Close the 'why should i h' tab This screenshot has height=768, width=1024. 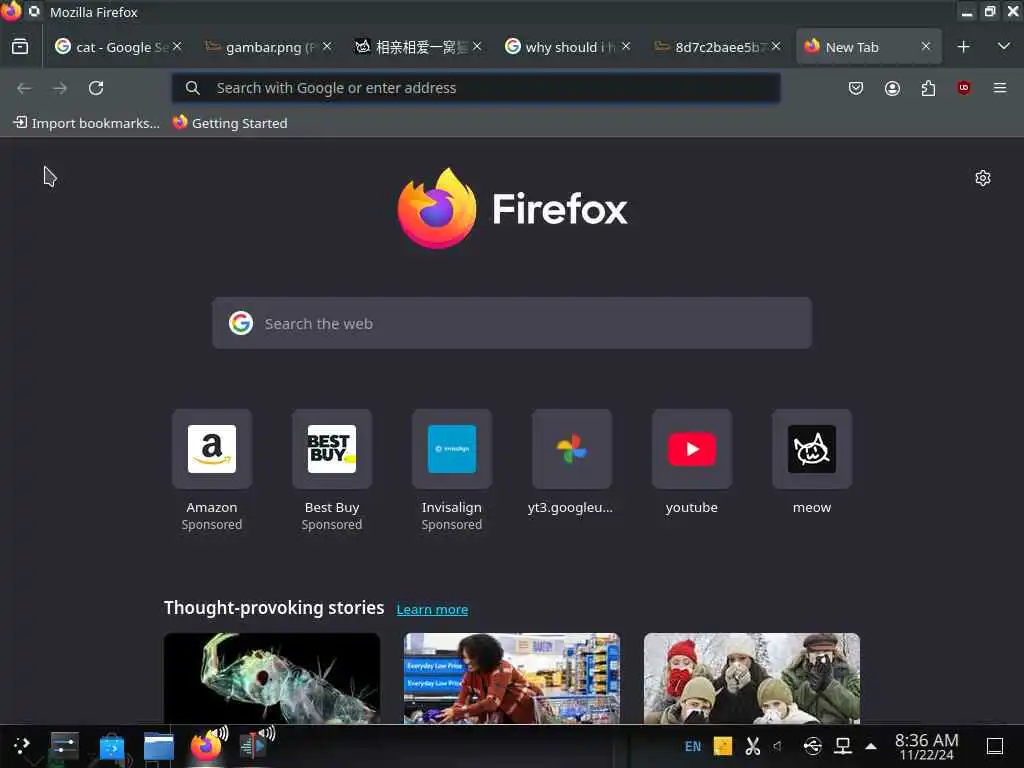(626, 46)
